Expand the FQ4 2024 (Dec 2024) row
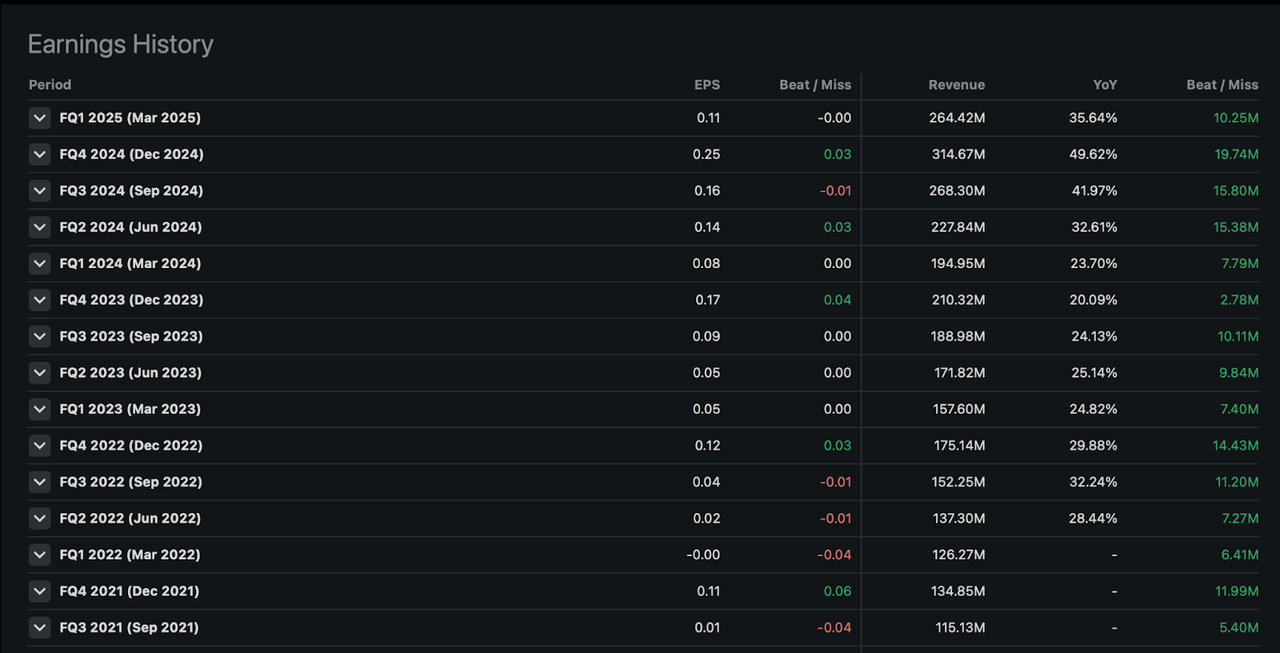Image resolution: width=1280 pixels, height=653 pixels. 40,154
